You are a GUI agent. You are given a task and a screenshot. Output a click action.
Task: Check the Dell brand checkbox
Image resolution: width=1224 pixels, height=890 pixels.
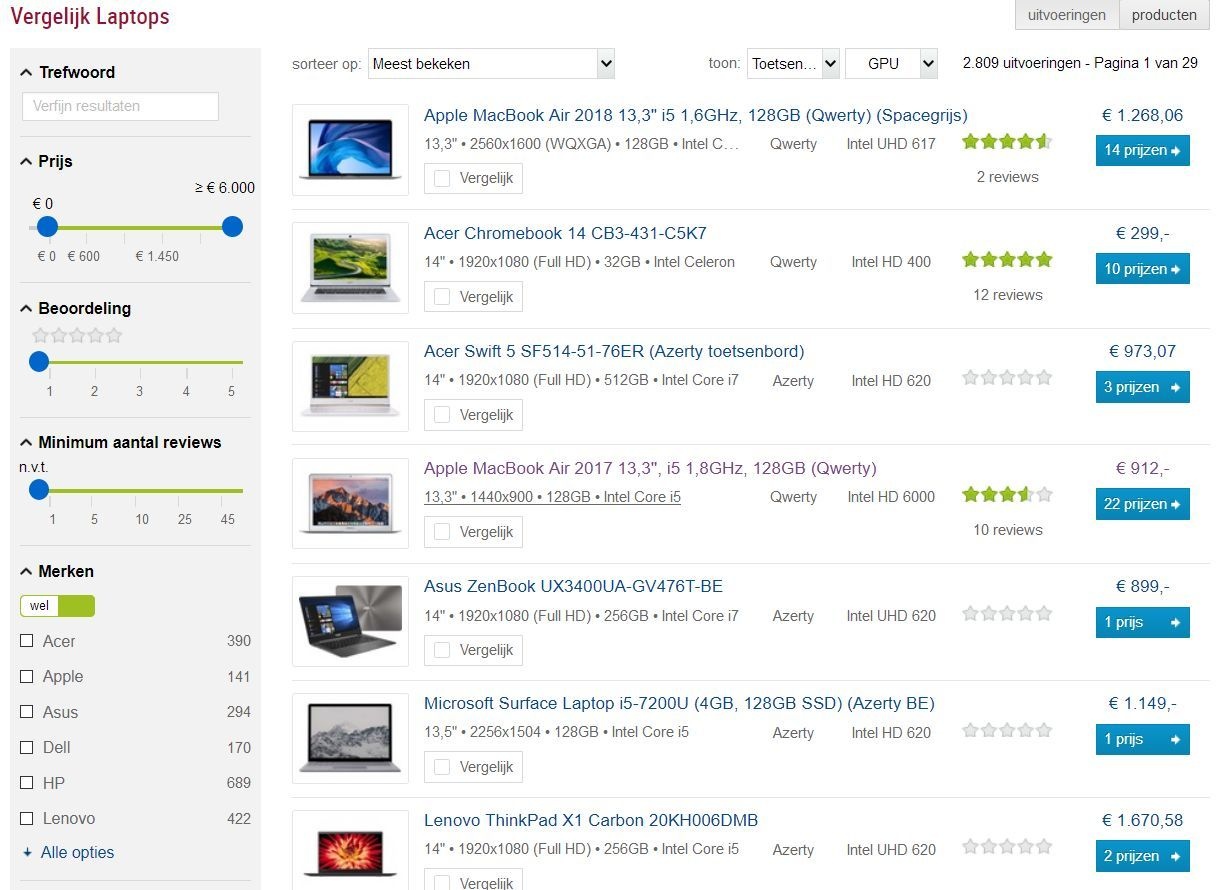point(27,748)
